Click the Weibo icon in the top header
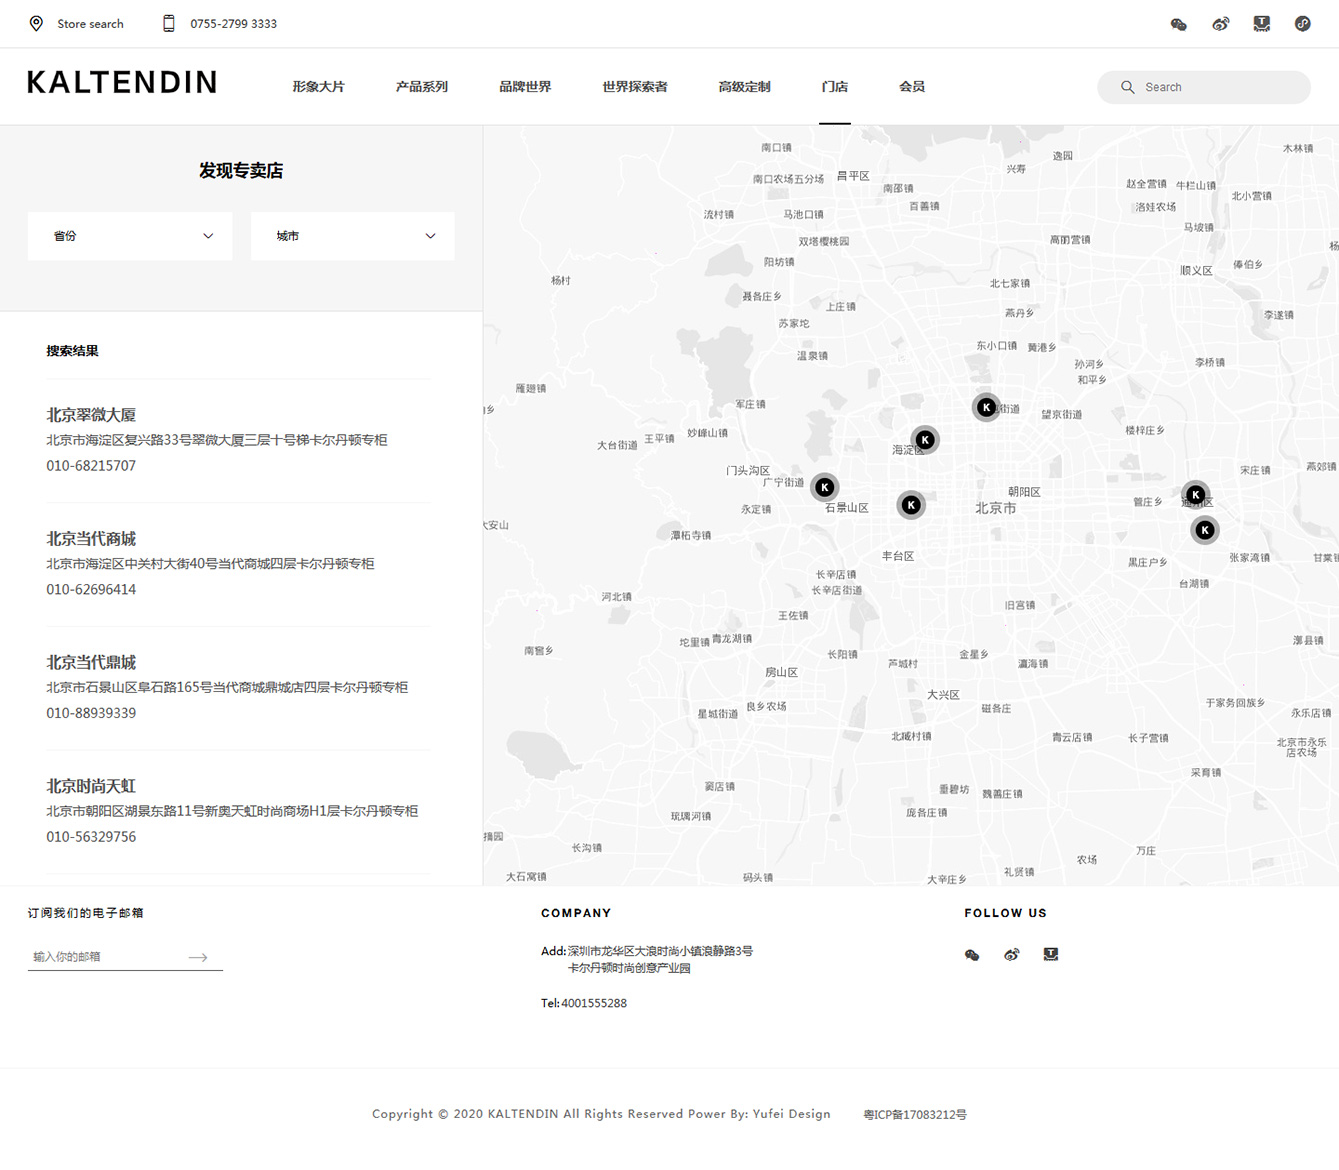 click(1220, 24)
